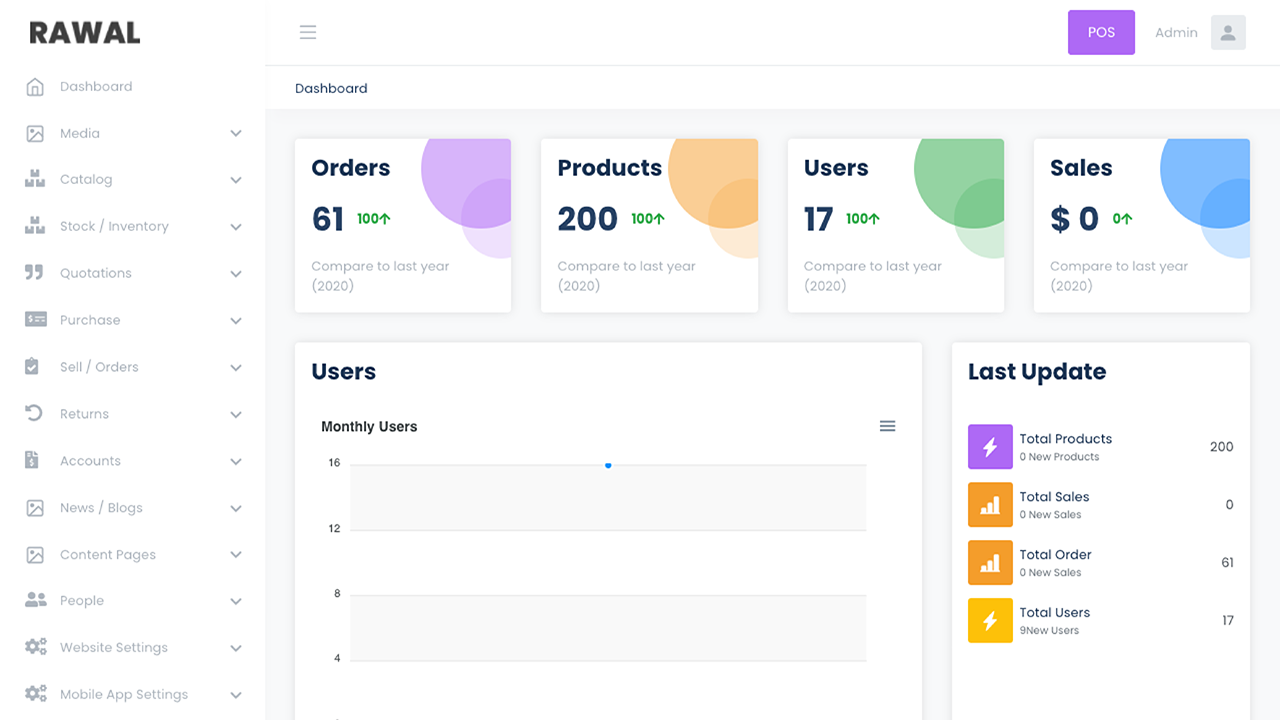This screenshot has height=720, width=1280.
Task: Click the Admin user avatar icon
Action: [x=1228, y=32]
